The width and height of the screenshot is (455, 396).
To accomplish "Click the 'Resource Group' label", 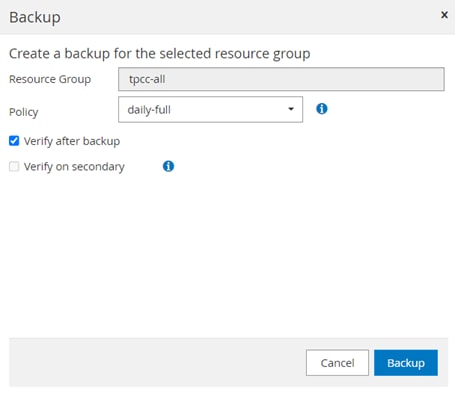I will pyautogui.click(x=50, y=79).
